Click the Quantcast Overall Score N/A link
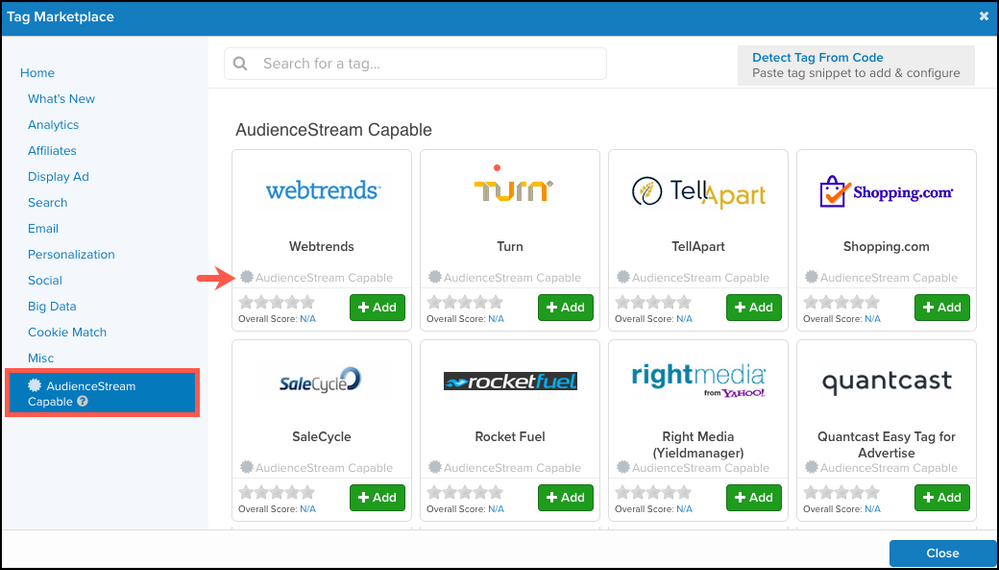This screenshot has height=570, width=999. pos(872,509)
